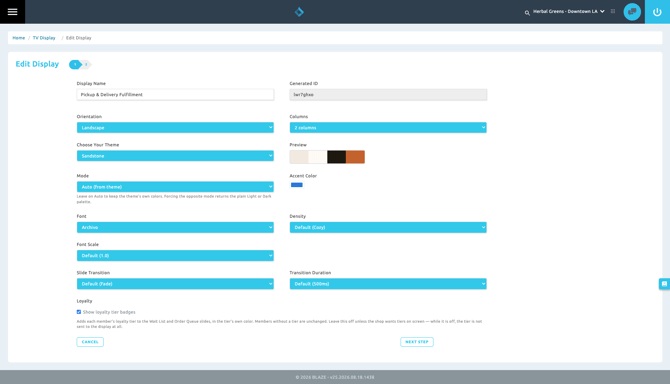The height and width of the screenshot is (384, 670).
Task: Open the Font dropdown
Action: (x=175, y=227)
